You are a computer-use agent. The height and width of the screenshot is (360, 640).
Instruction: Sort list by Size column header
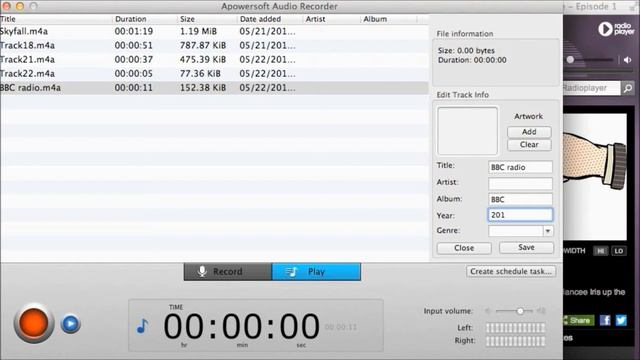(x=207, y=19)
